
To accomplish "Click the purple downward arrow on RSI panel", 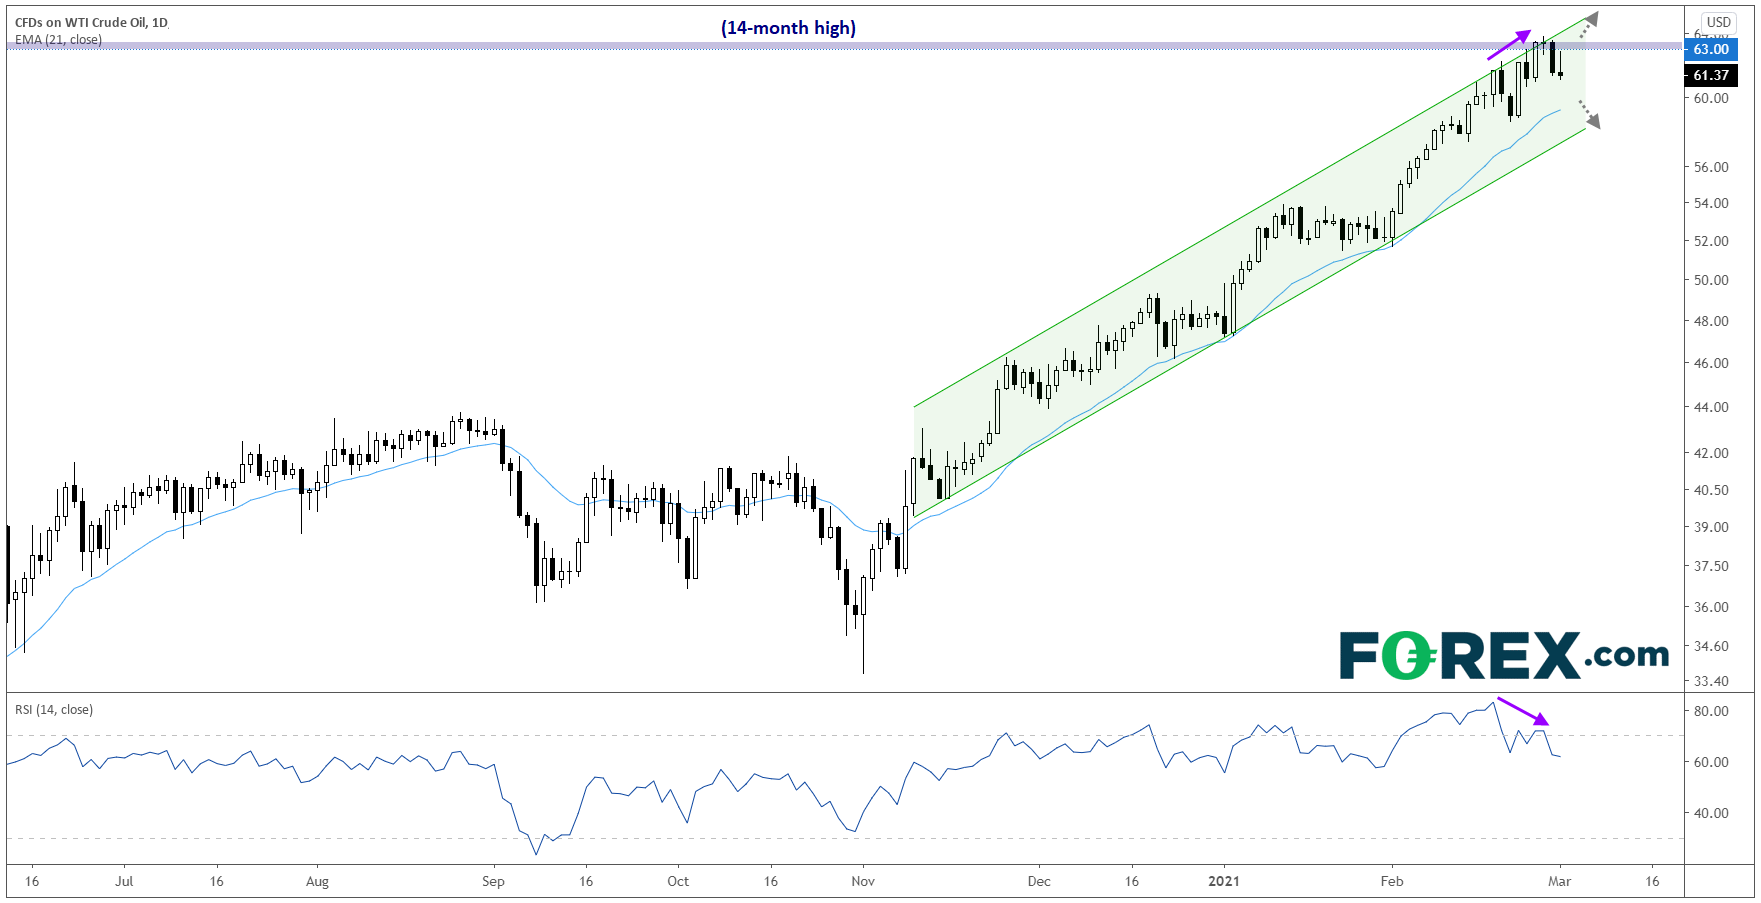I will [x=1523, y=711].
